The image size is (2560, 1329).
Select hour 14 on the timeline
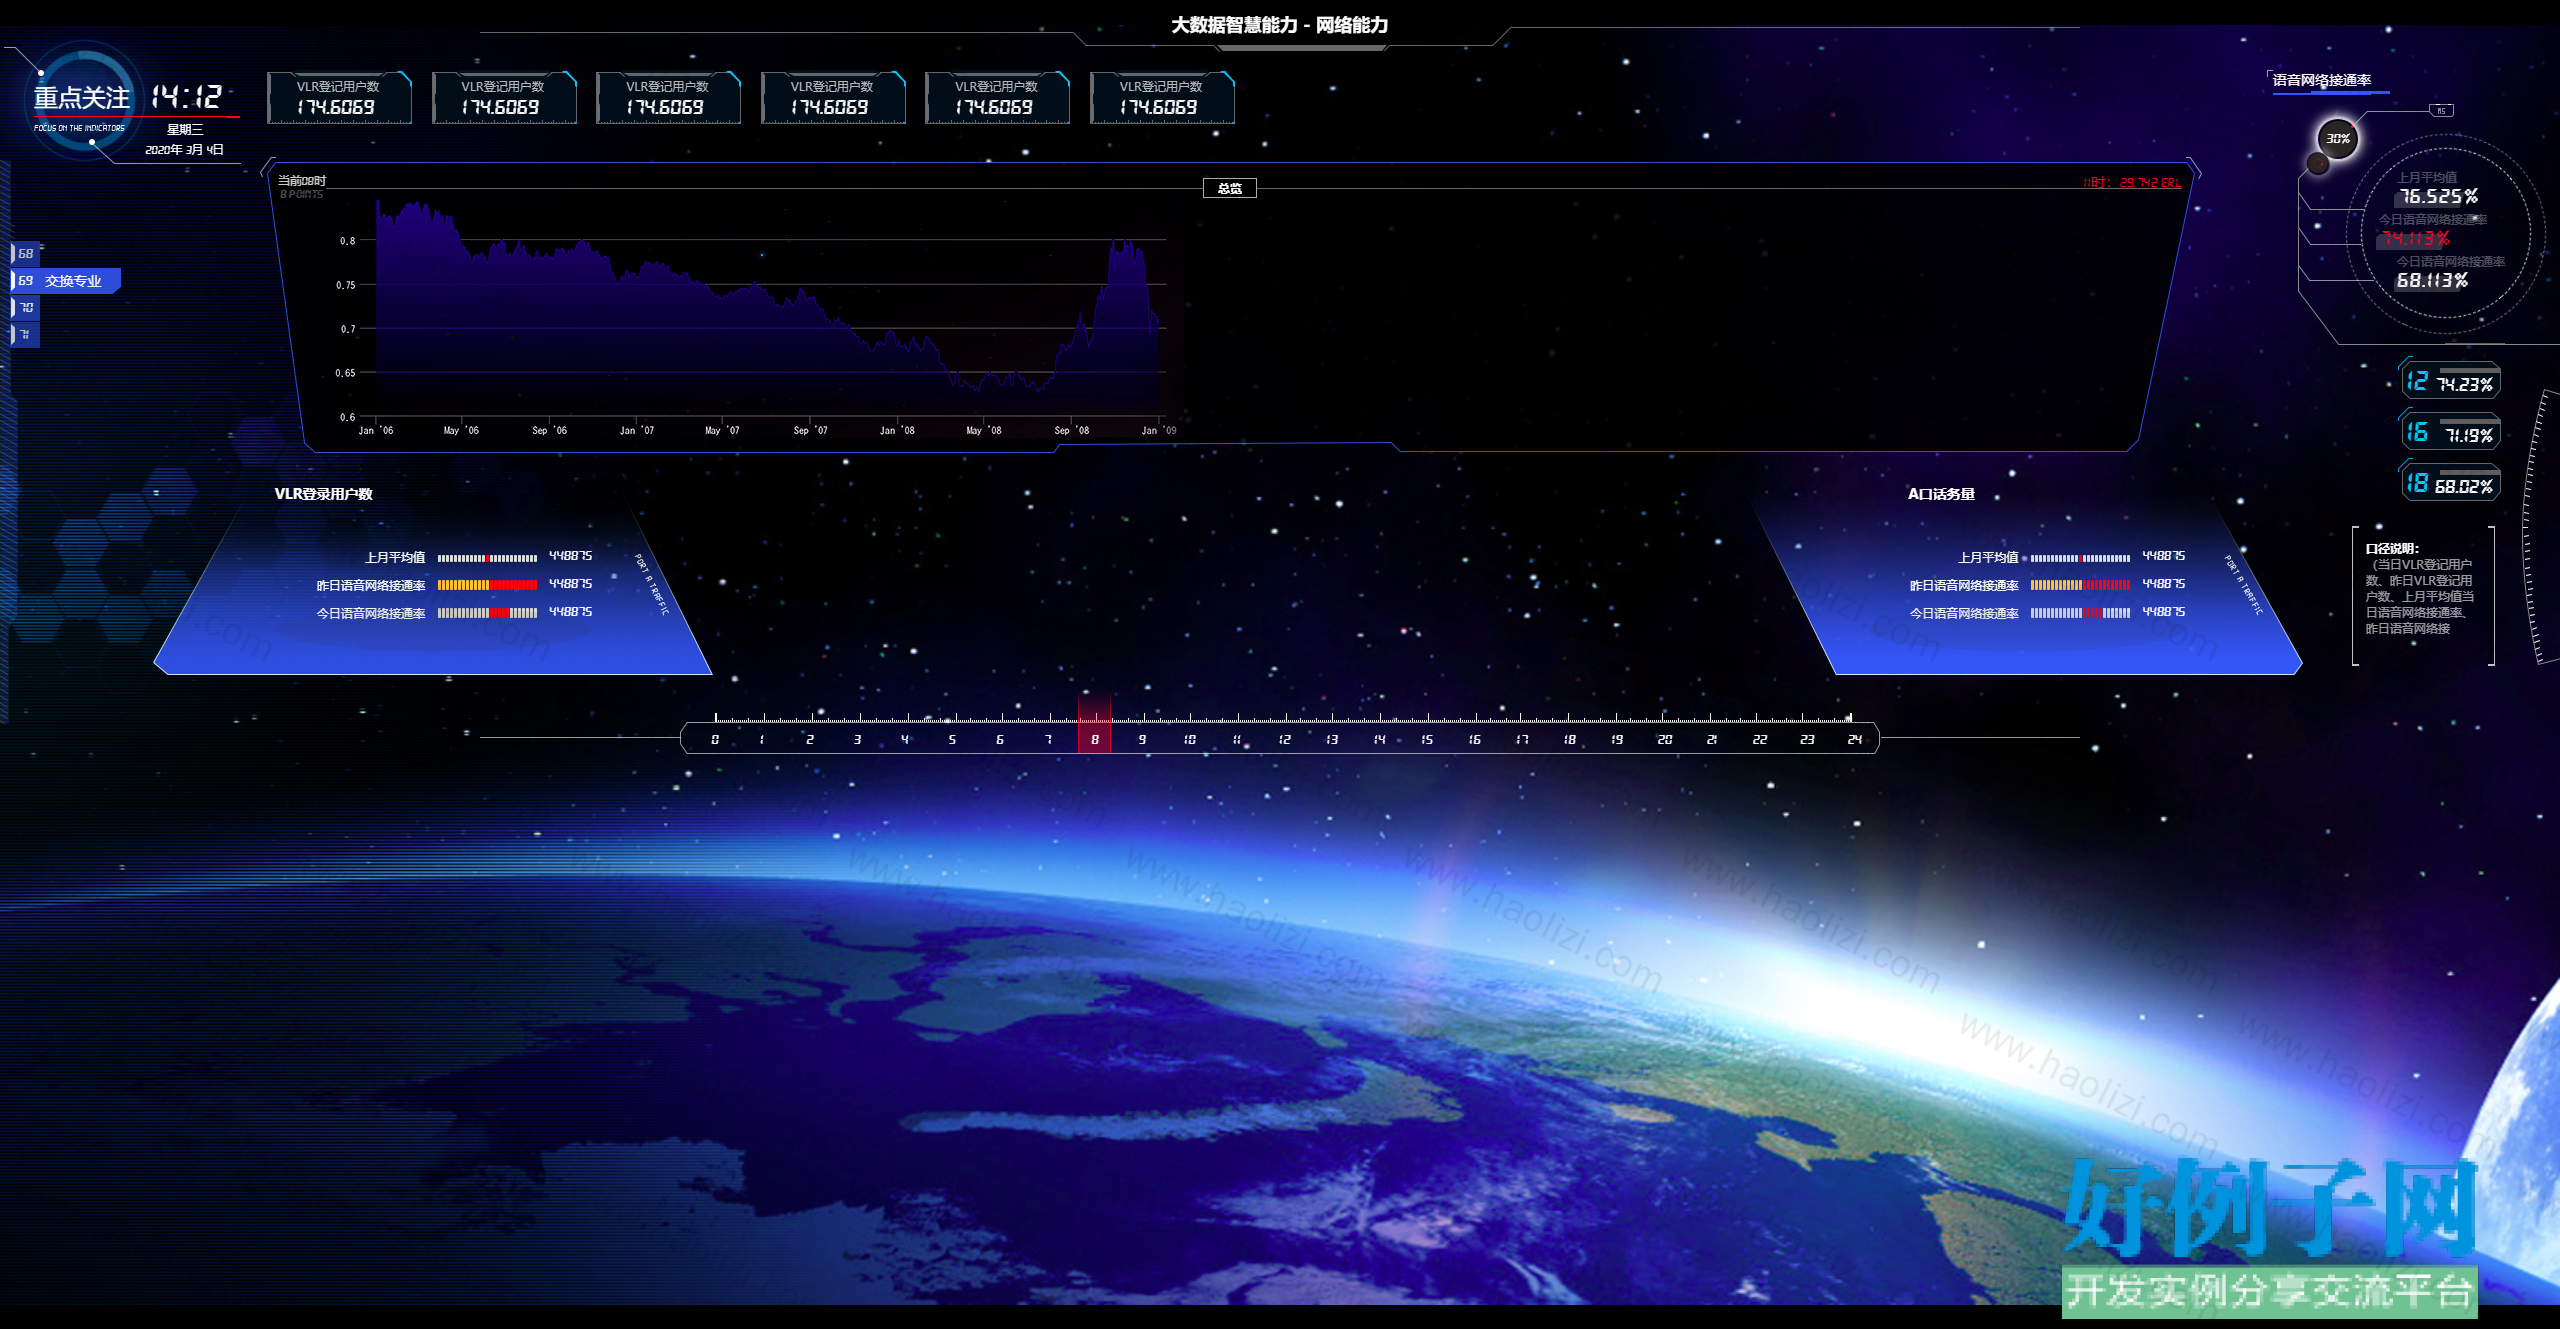(x=1380, y=740)
